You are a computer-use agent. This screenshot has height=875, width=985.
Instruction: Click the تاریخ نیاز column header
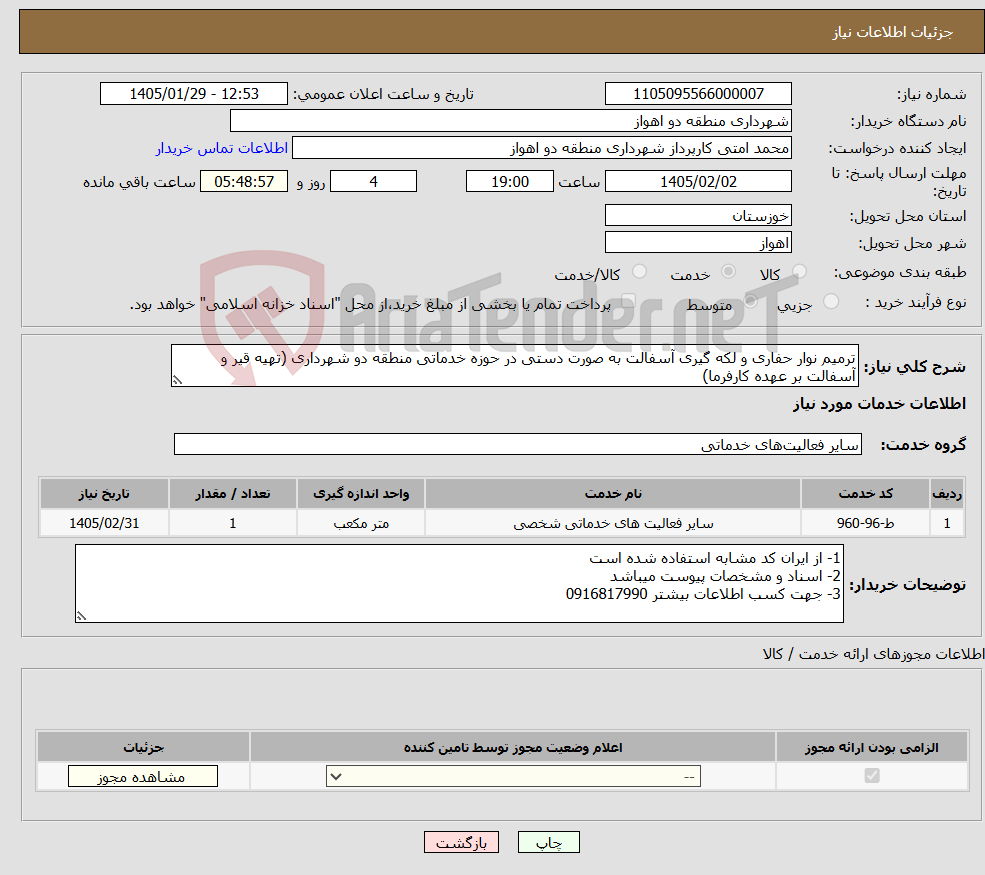104,494
